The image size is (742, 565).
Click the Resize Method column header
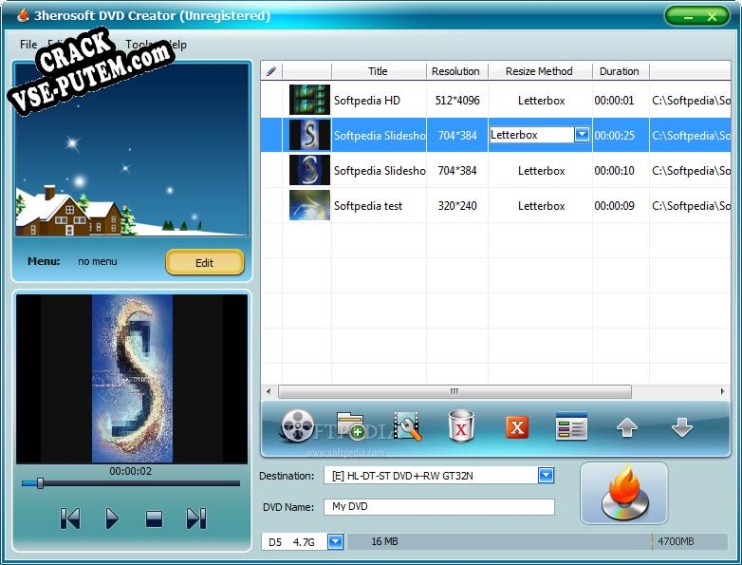(539, 71)
